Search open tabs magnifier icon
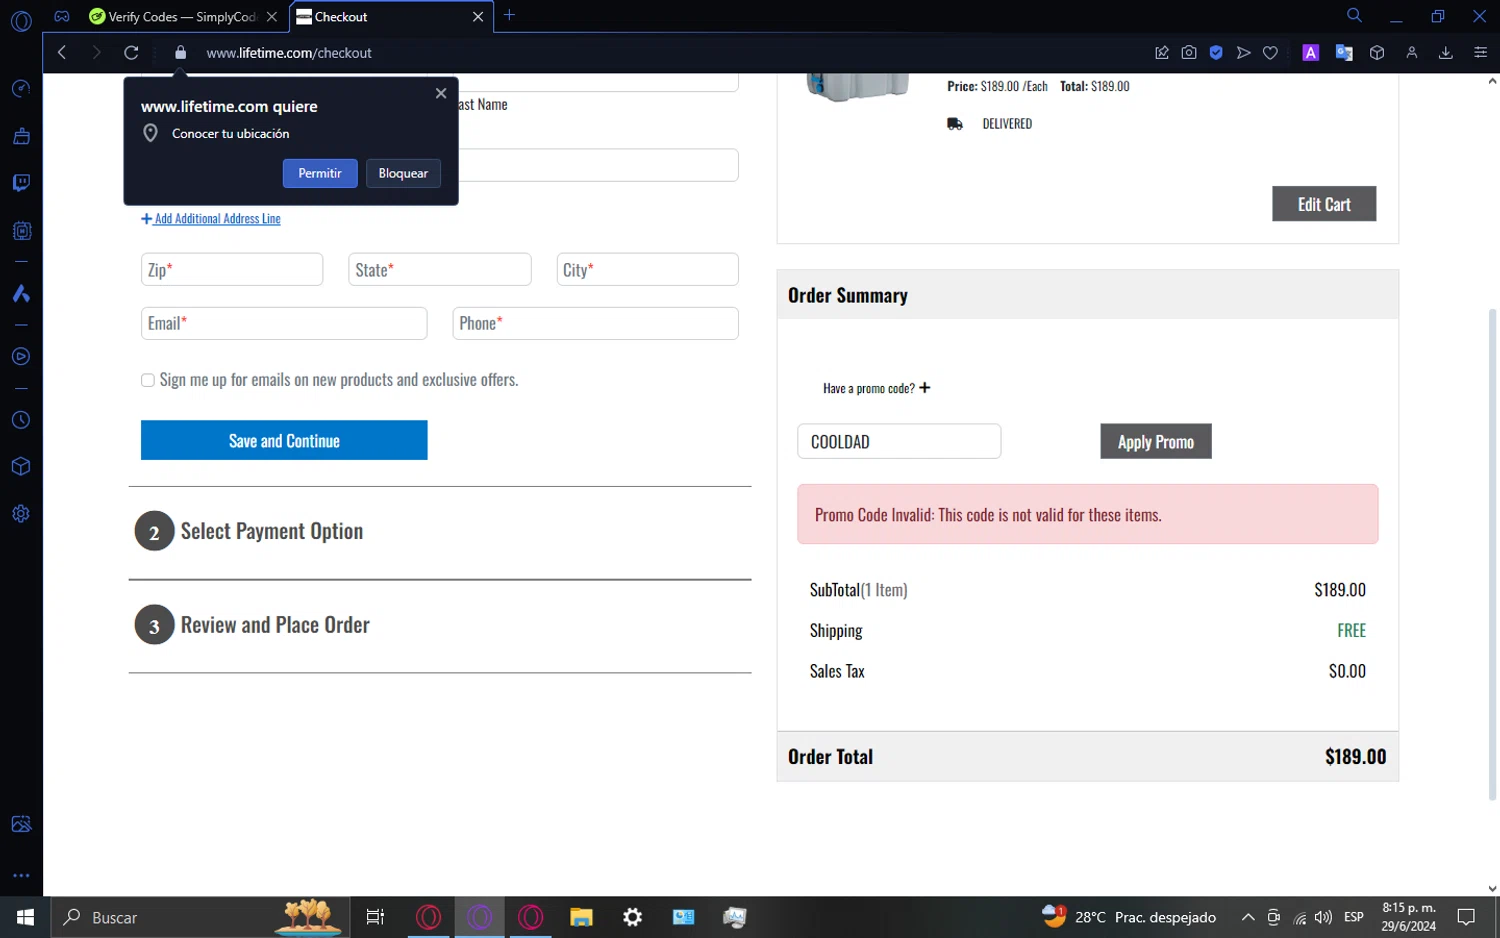 tap(1354, 15)
